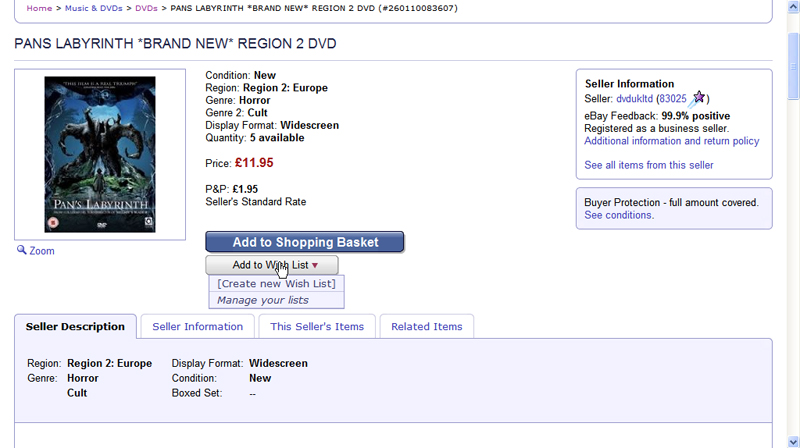Switch to the Seller Information tab
This screenshot has height=448, width=800.
click(x=197, y=327)
